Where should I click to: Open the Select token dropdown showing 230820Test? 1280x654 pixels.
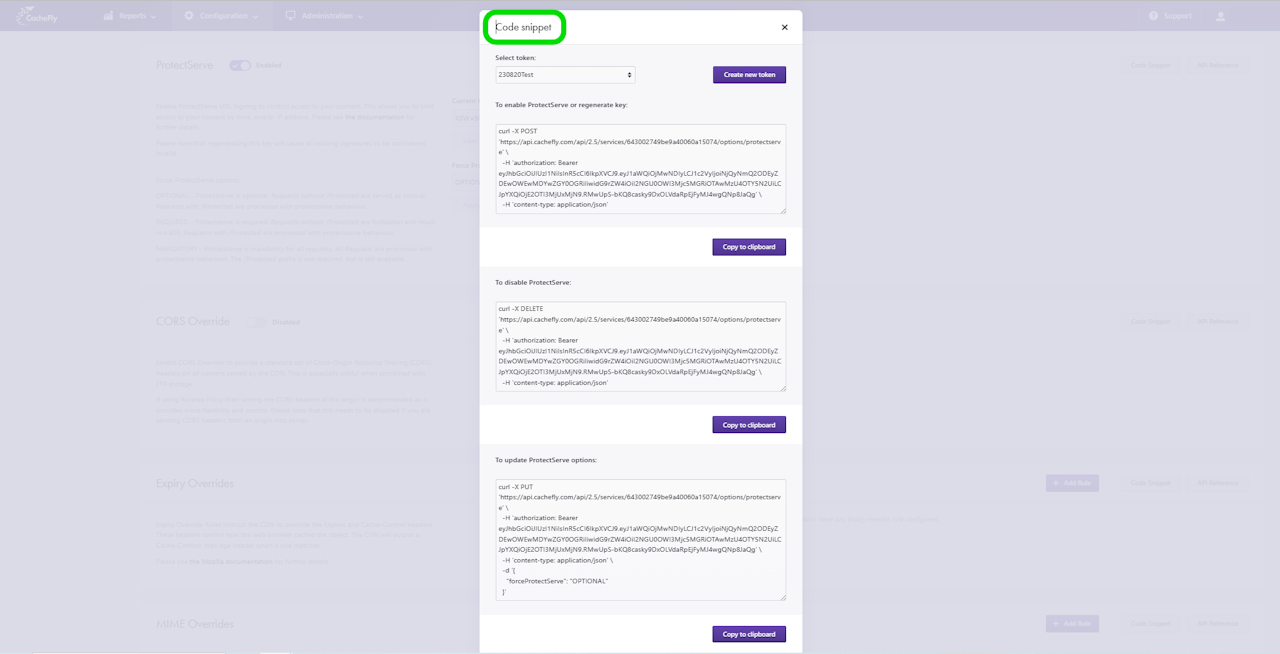(x=565, y=75)
